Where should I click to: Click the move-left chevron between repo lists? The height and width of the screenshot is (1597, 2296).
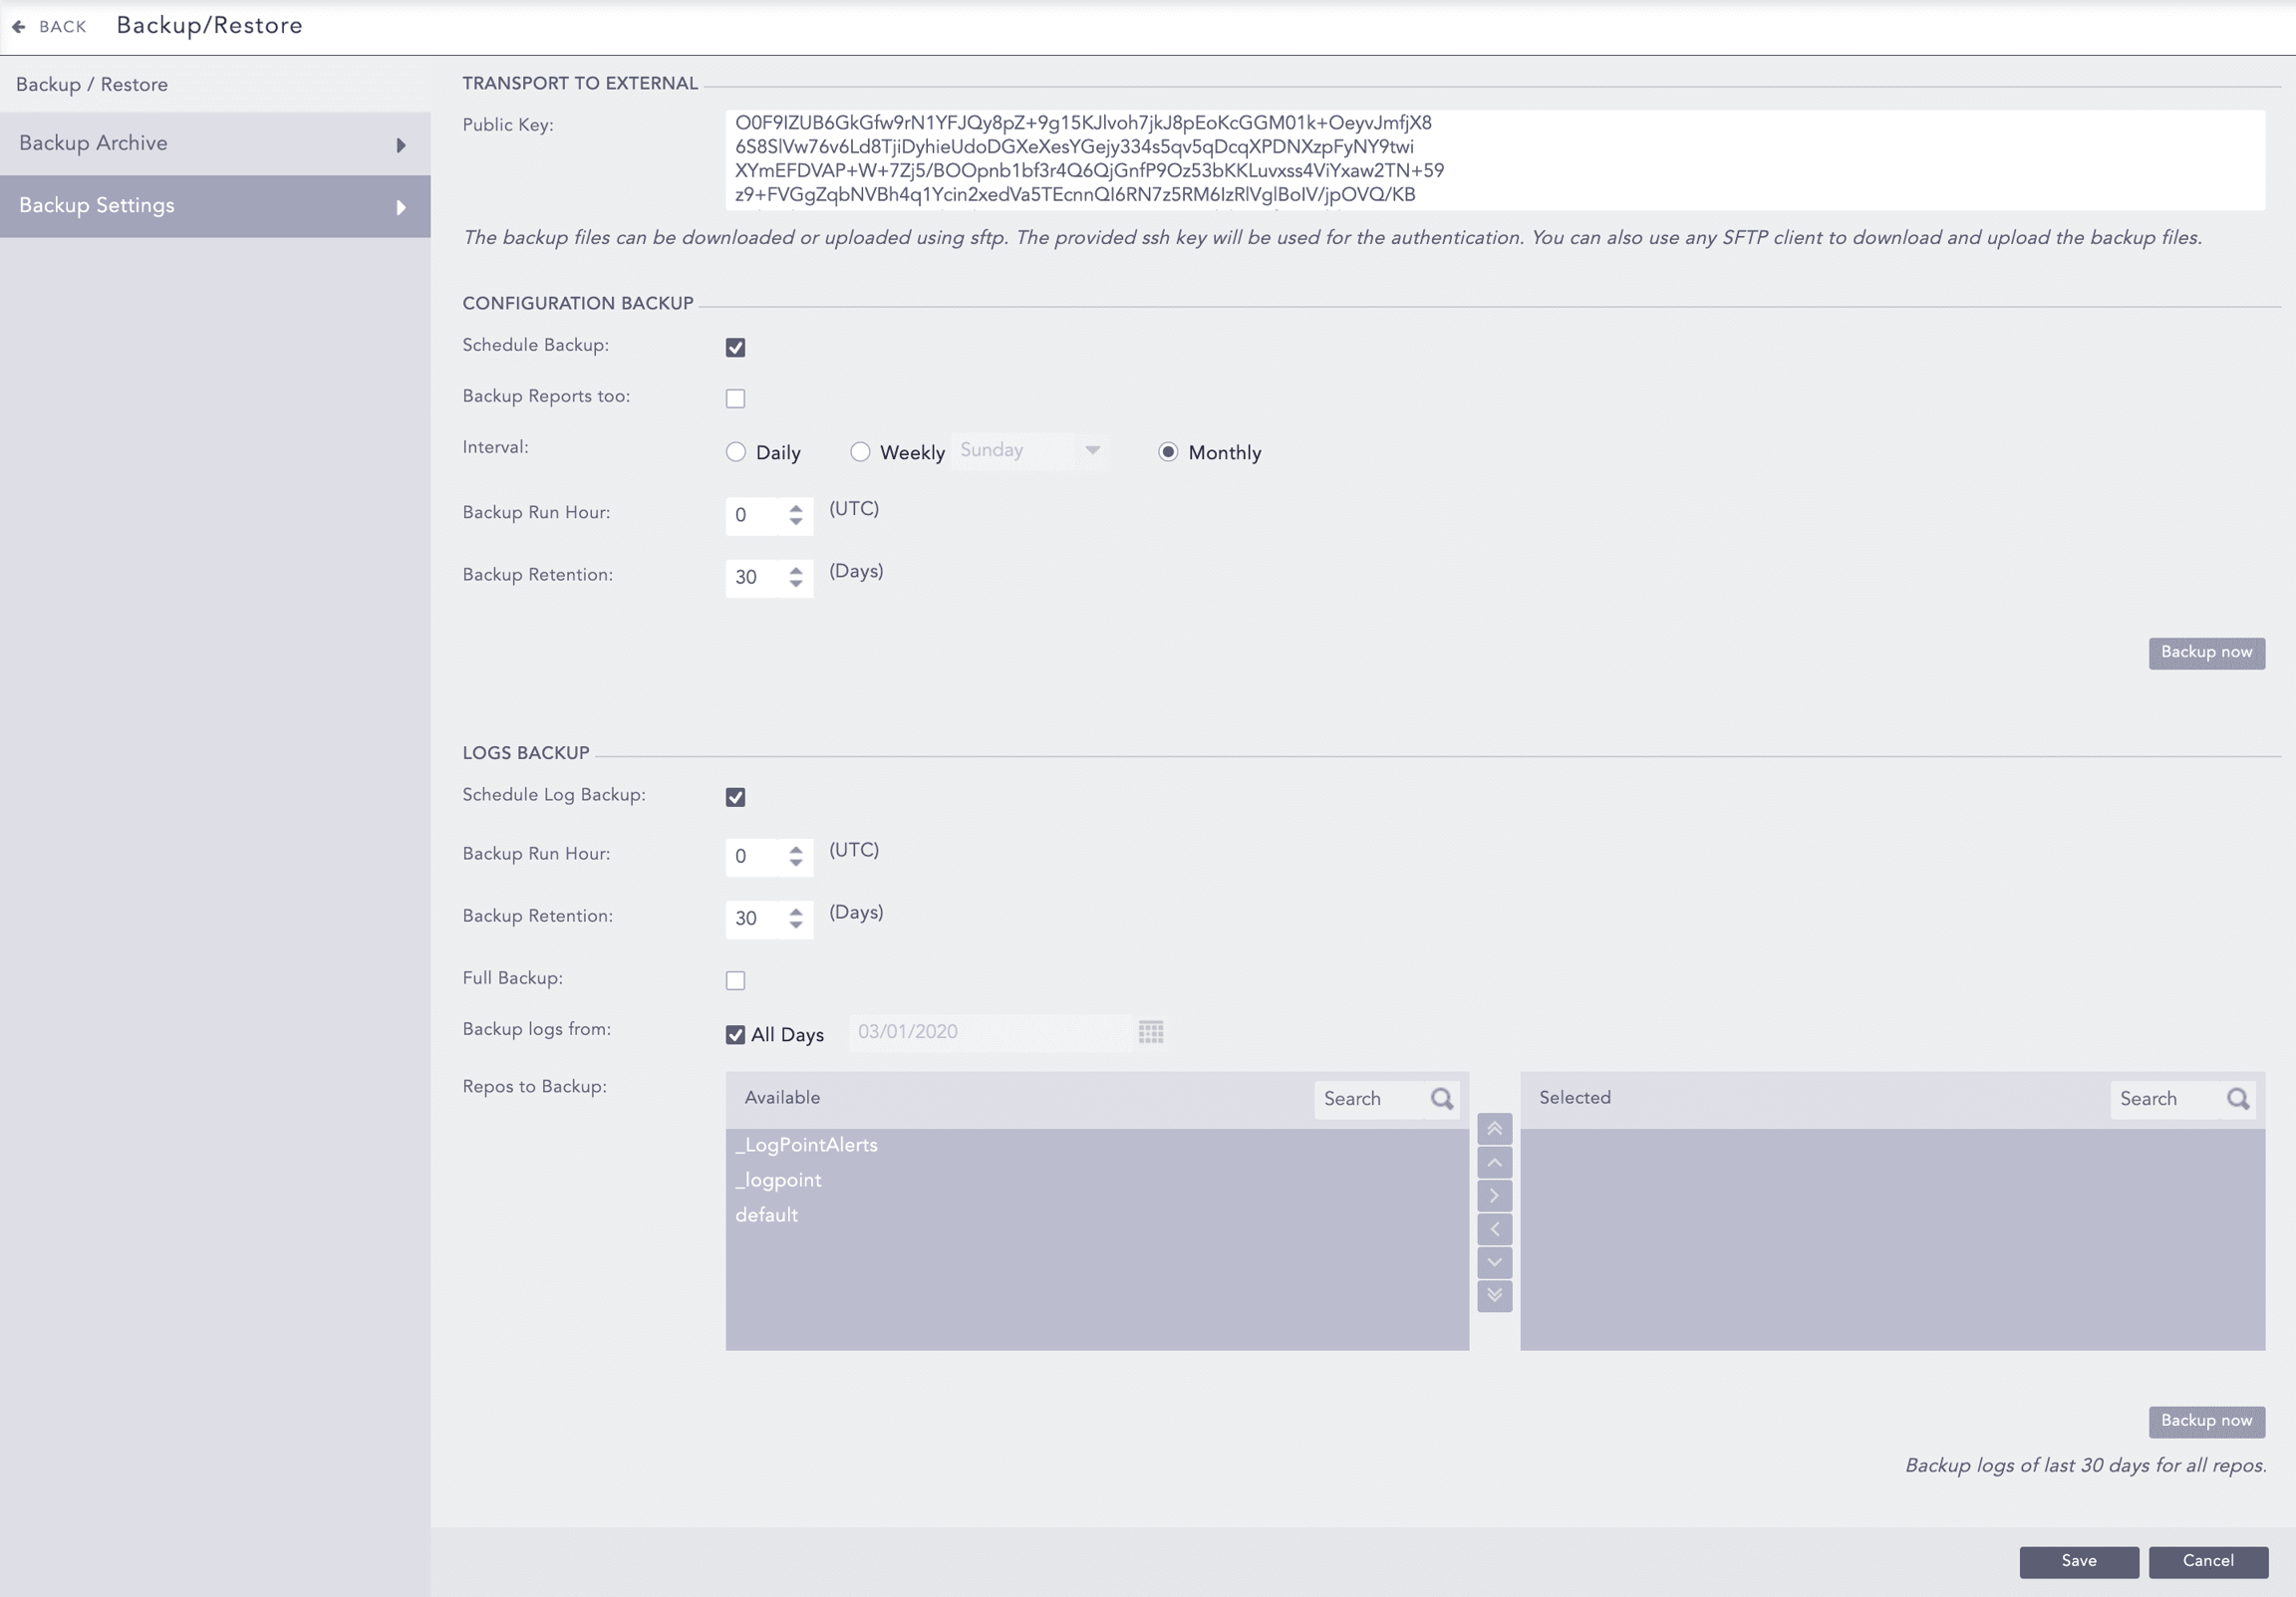pyautogui.click(x=1494, y=1229)
